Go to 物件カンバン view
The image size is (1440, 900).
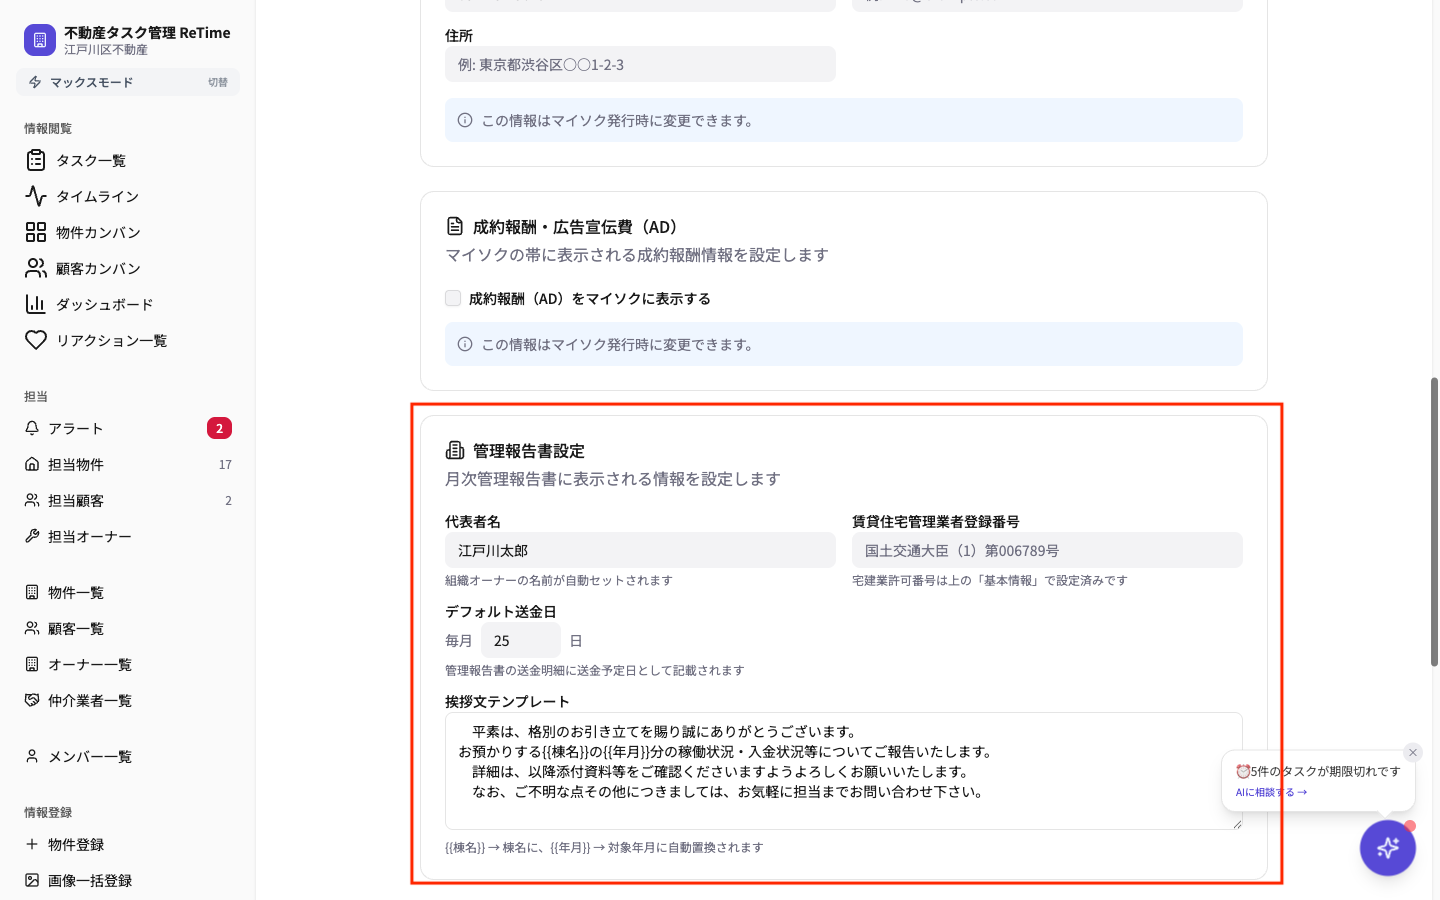128,232
